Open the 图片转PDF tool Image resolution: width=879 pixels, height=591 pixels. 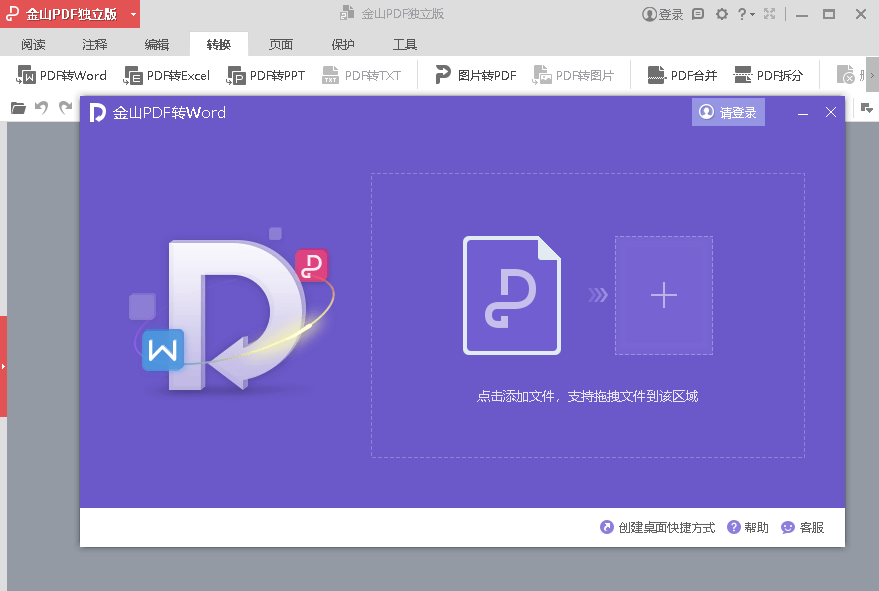[x=475, y=75]
